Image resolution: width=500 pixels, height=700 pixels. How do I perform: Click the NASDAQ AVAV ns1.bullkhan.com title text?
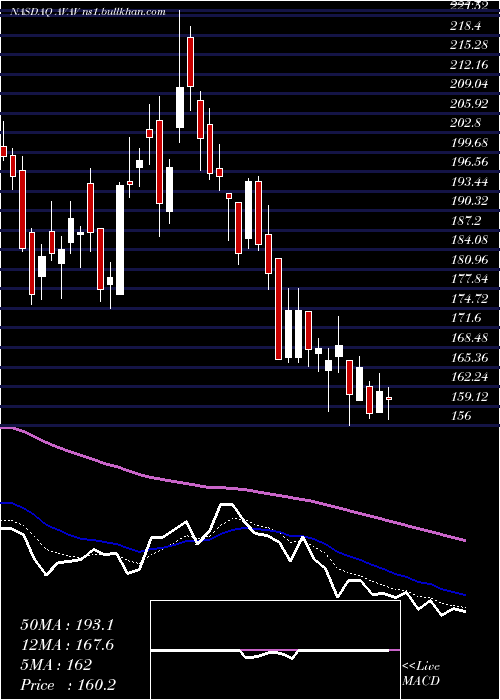click(88, 11)
